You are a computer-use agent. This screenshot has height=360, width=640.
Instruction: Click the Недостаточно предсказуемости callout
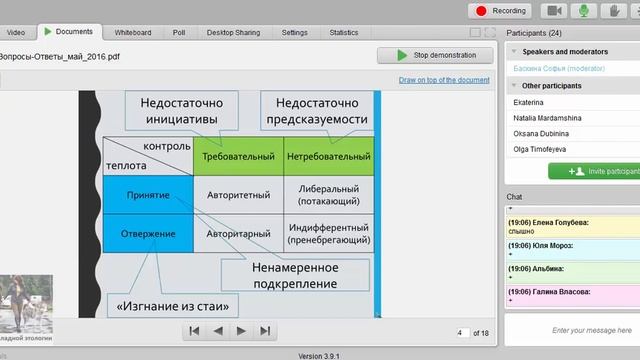coord(317,111)
